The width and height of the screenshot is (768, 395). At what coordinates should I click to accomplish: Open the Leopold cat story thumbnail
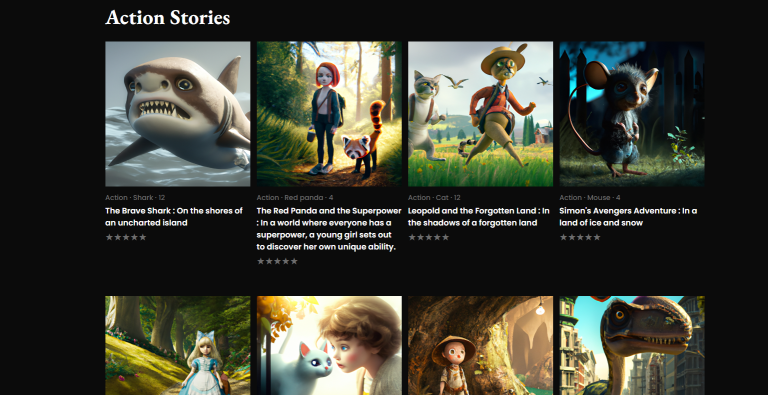(x=480, y=114)
